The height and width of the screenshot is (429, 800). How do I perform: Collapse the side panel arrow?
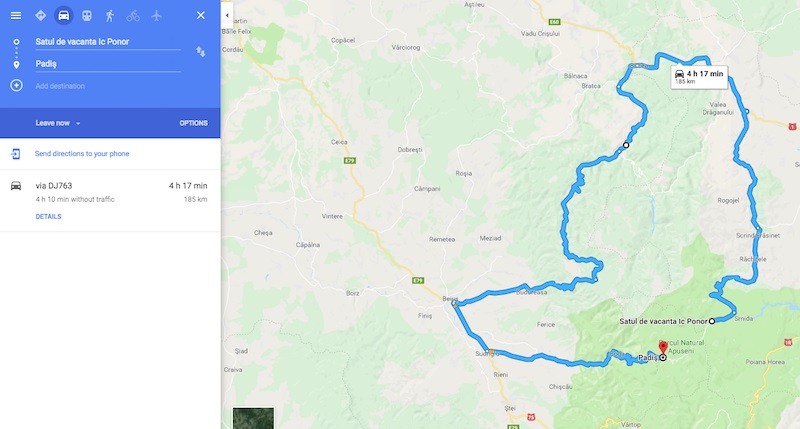(x=227, y=15)
